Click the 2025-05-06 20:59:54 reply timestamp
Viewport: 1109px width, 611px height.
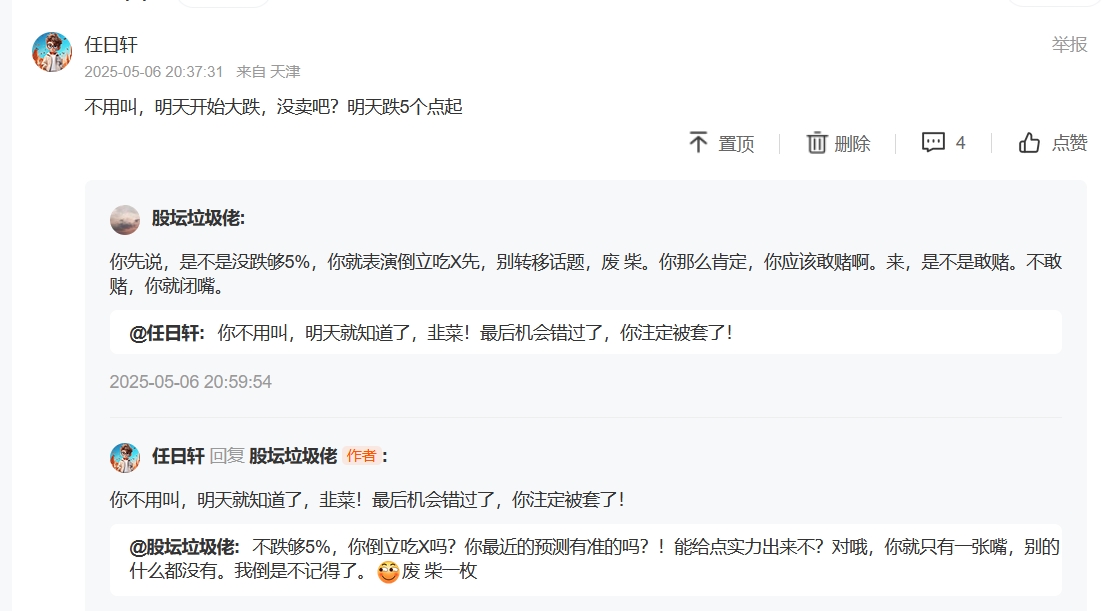190,382
